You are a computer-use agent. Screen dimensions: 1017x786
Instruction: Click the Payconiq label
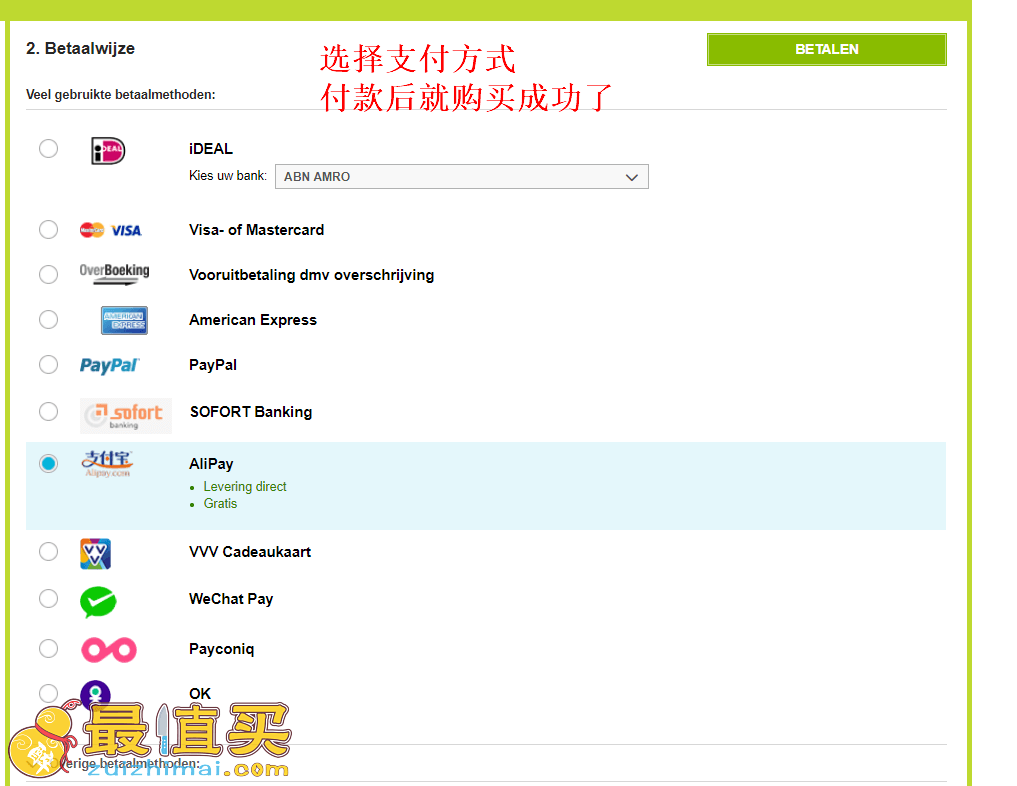(x=221, y=649)
